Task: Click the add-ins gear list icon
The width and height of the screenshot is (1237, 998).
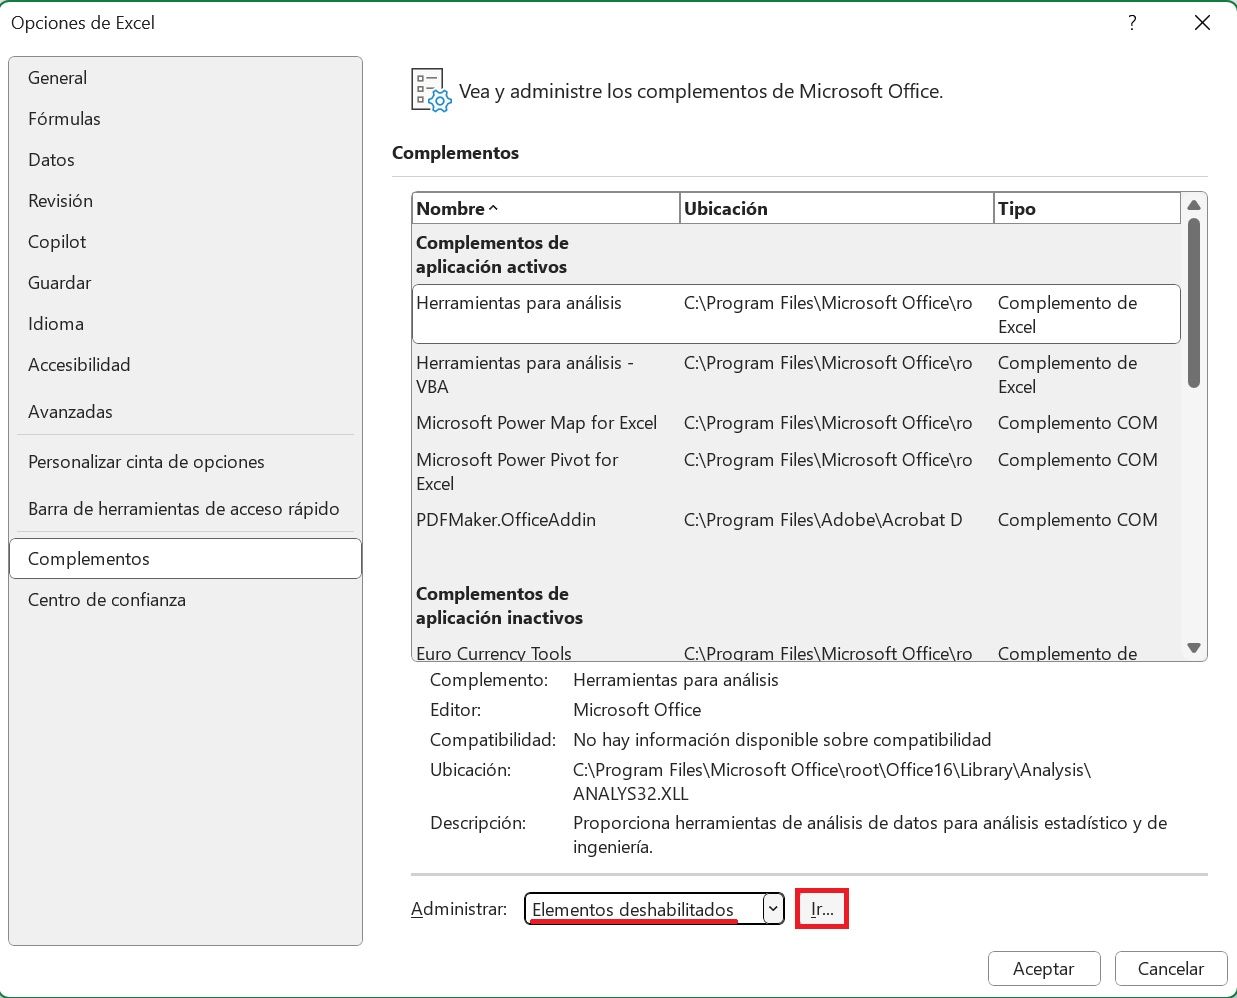Action: [x=431, y=91]
